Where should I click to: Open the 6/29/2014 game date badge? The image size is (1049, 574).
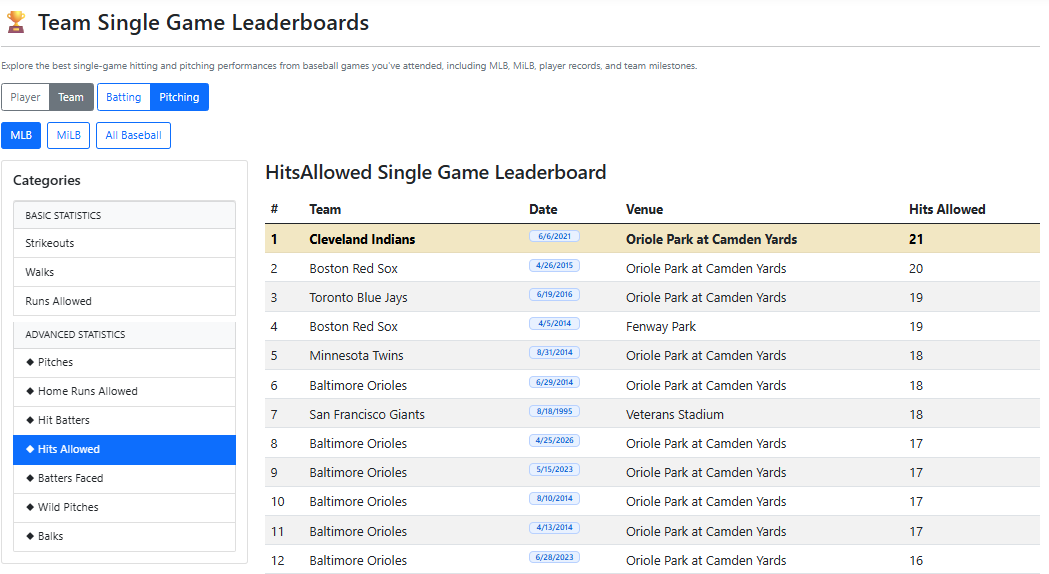tap(555, 383)
